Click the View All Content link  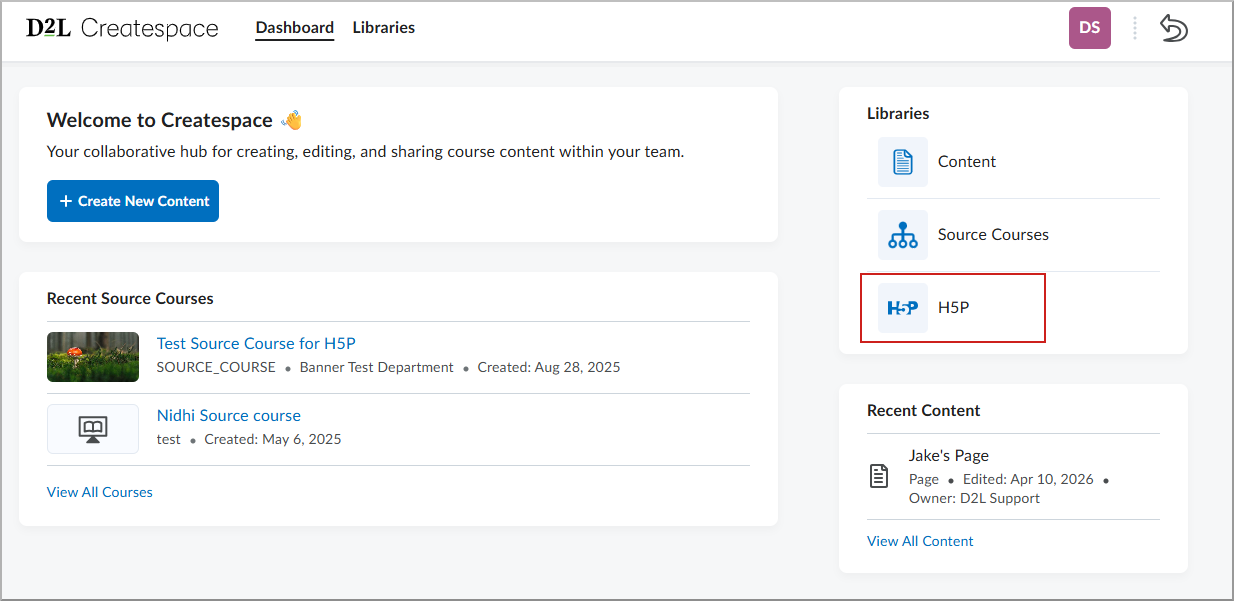(x=920, y=541)
